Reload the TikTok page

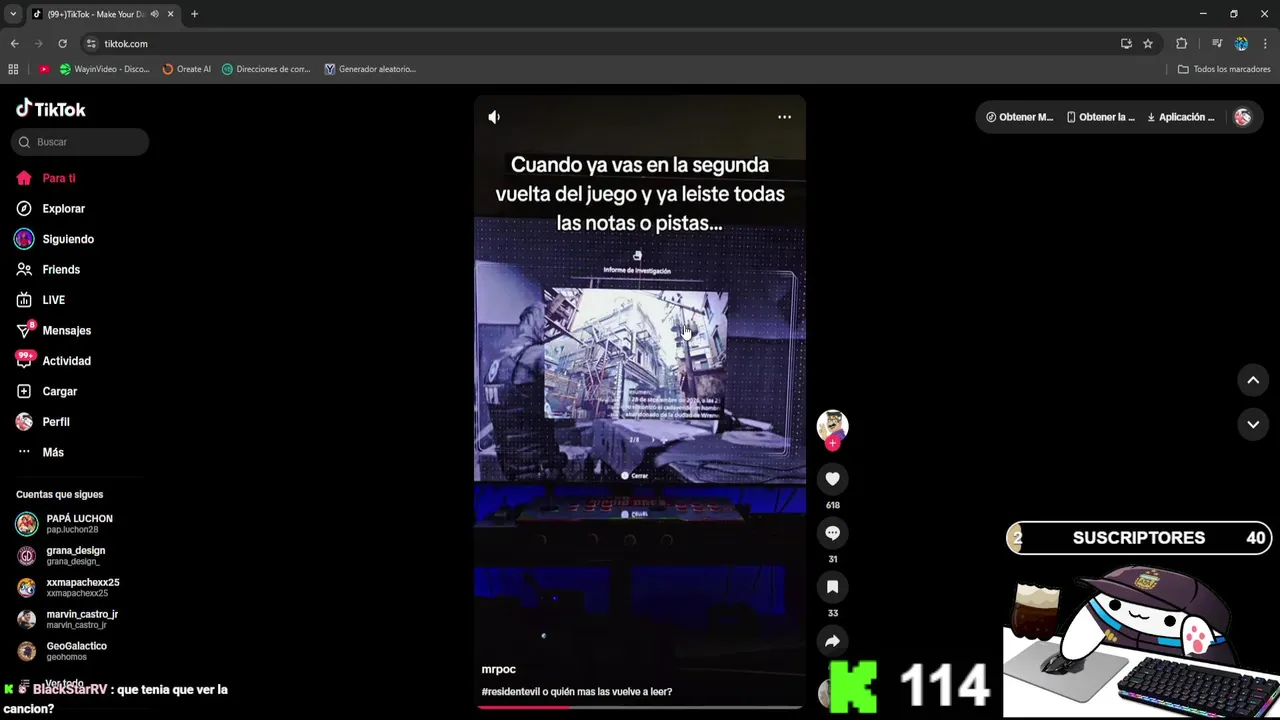[x=62, y=44]
